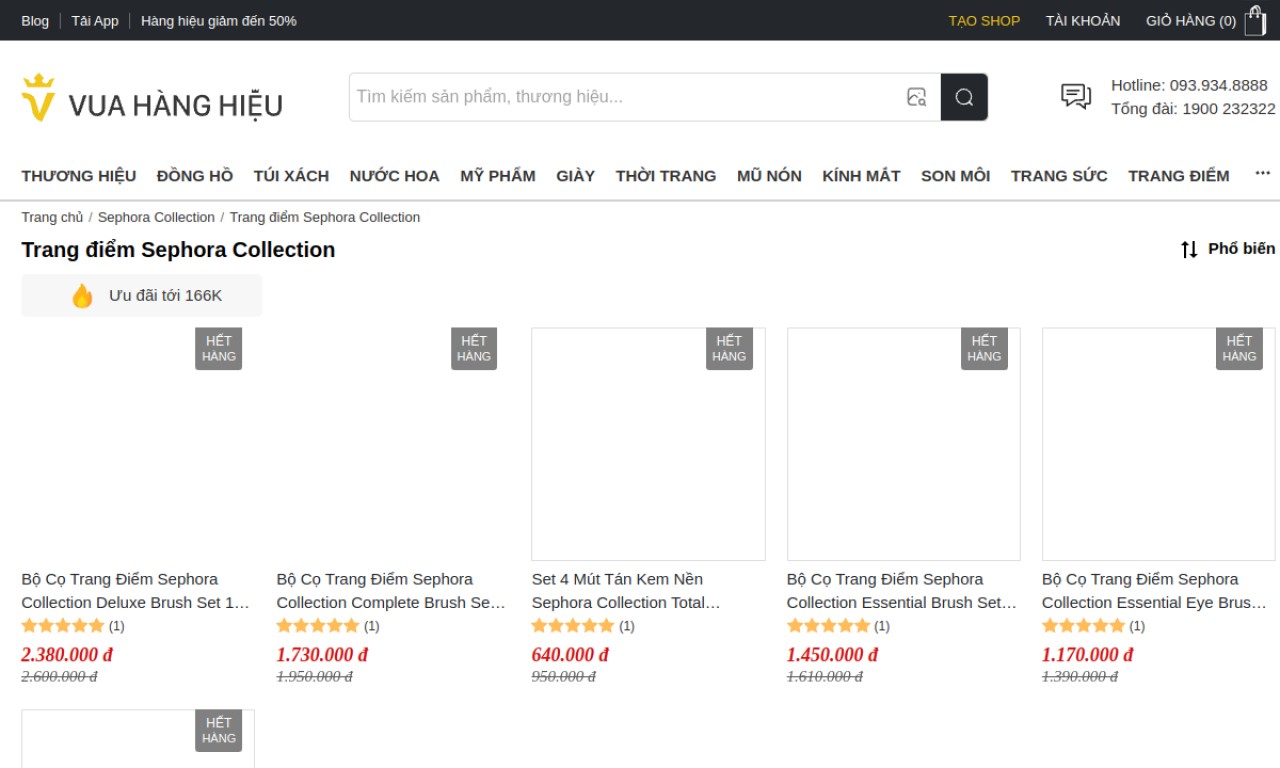Viewport: 1280px width, 768px height.
Task: Go to Sephora Collection breadcrumb
Action: point(156,217)
